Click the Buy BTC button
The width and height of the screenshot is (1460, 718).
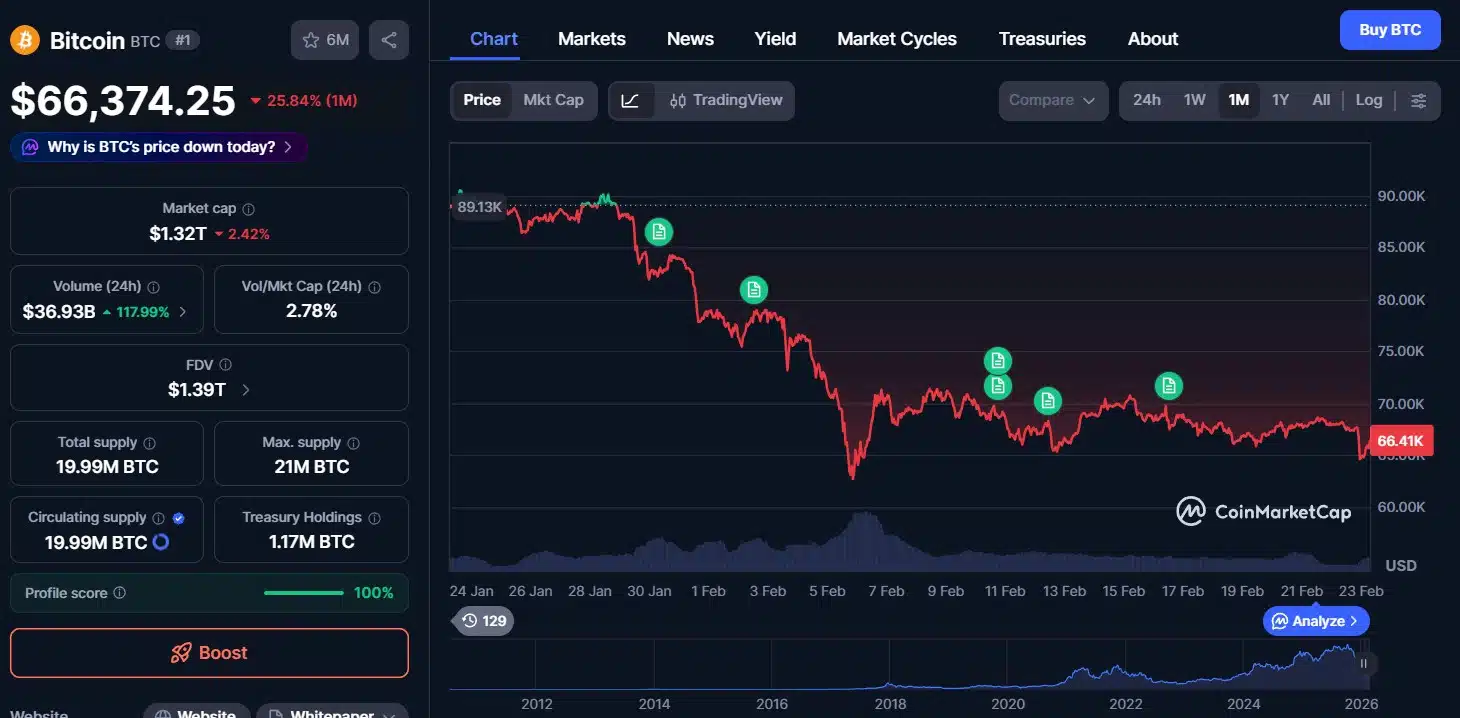[1389, 30]
